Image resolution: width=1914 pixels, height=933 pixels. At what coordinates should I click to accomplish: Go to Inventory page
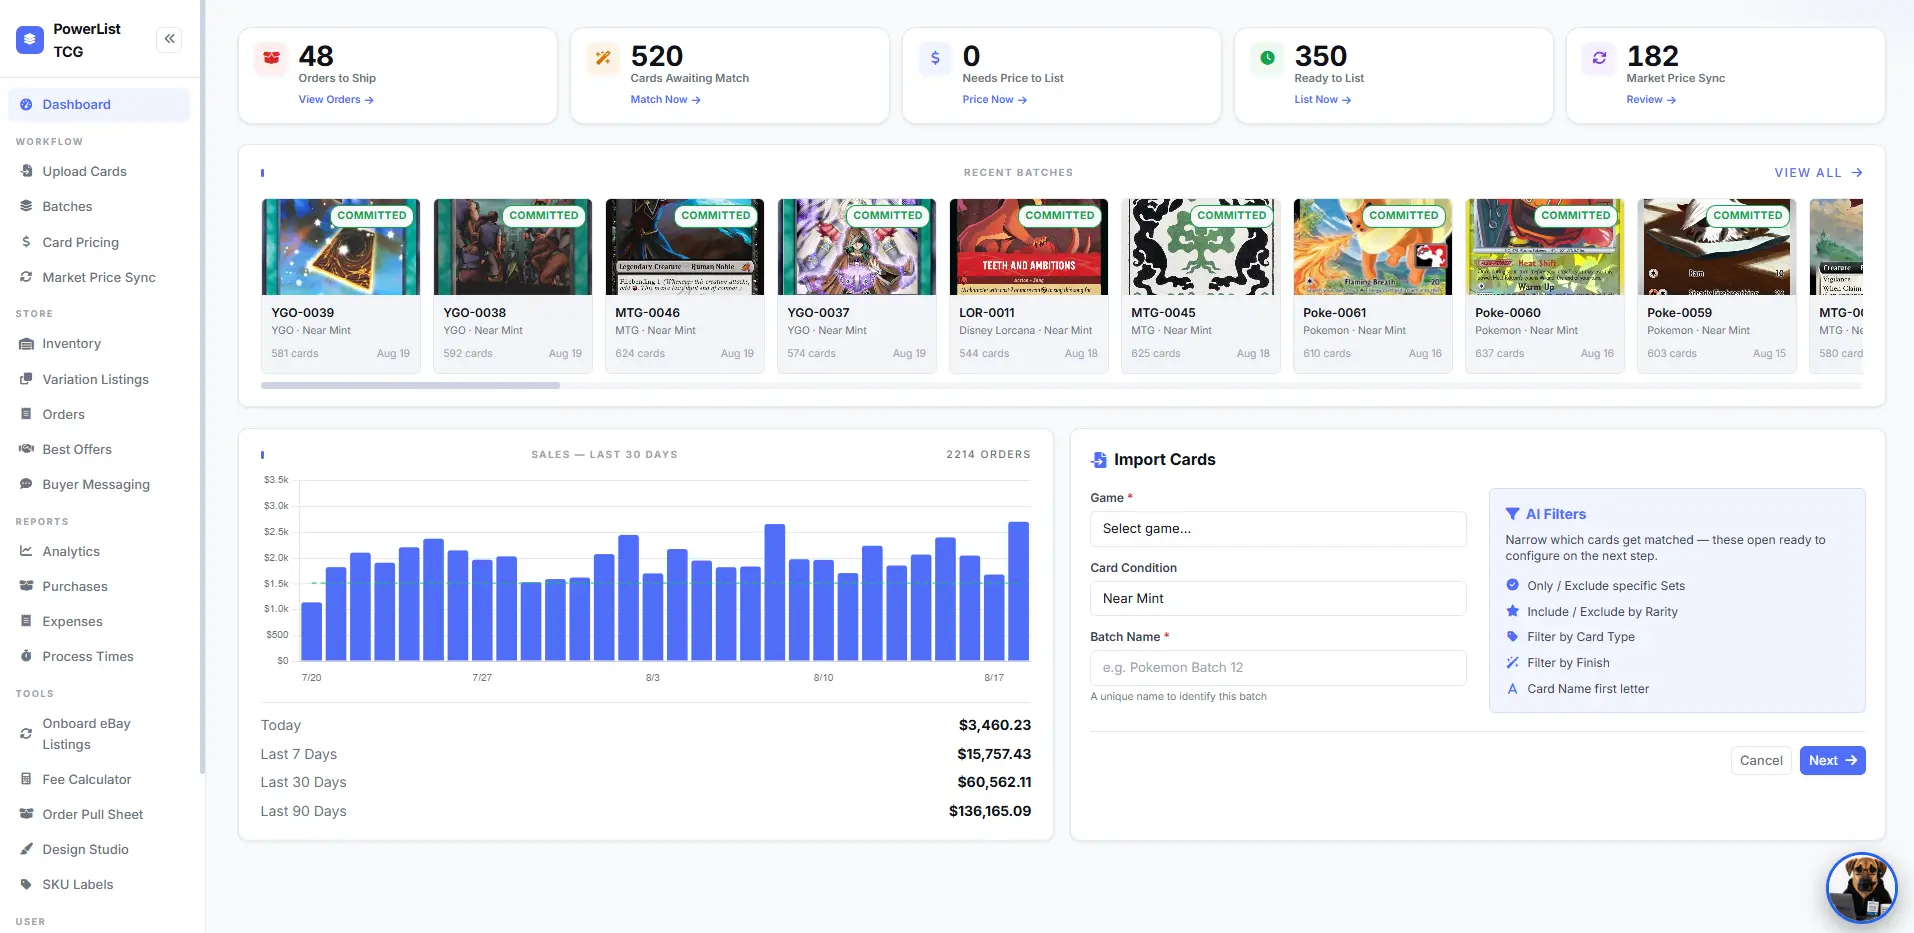(x=99, y=344)
